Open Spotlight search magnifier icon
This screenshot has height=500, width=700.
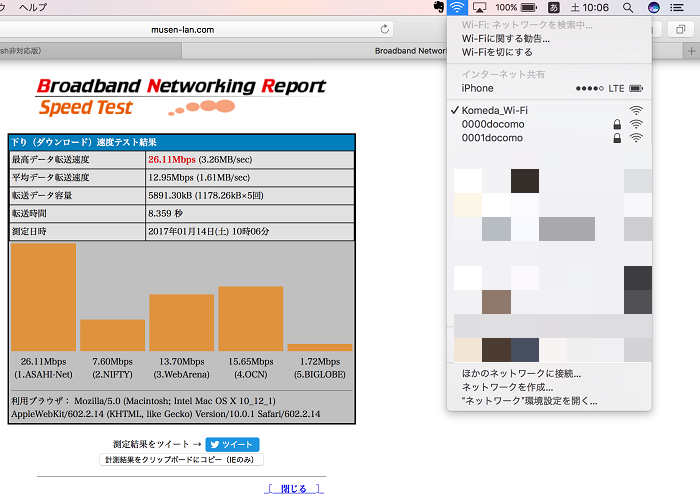click(x=628, y=8)
